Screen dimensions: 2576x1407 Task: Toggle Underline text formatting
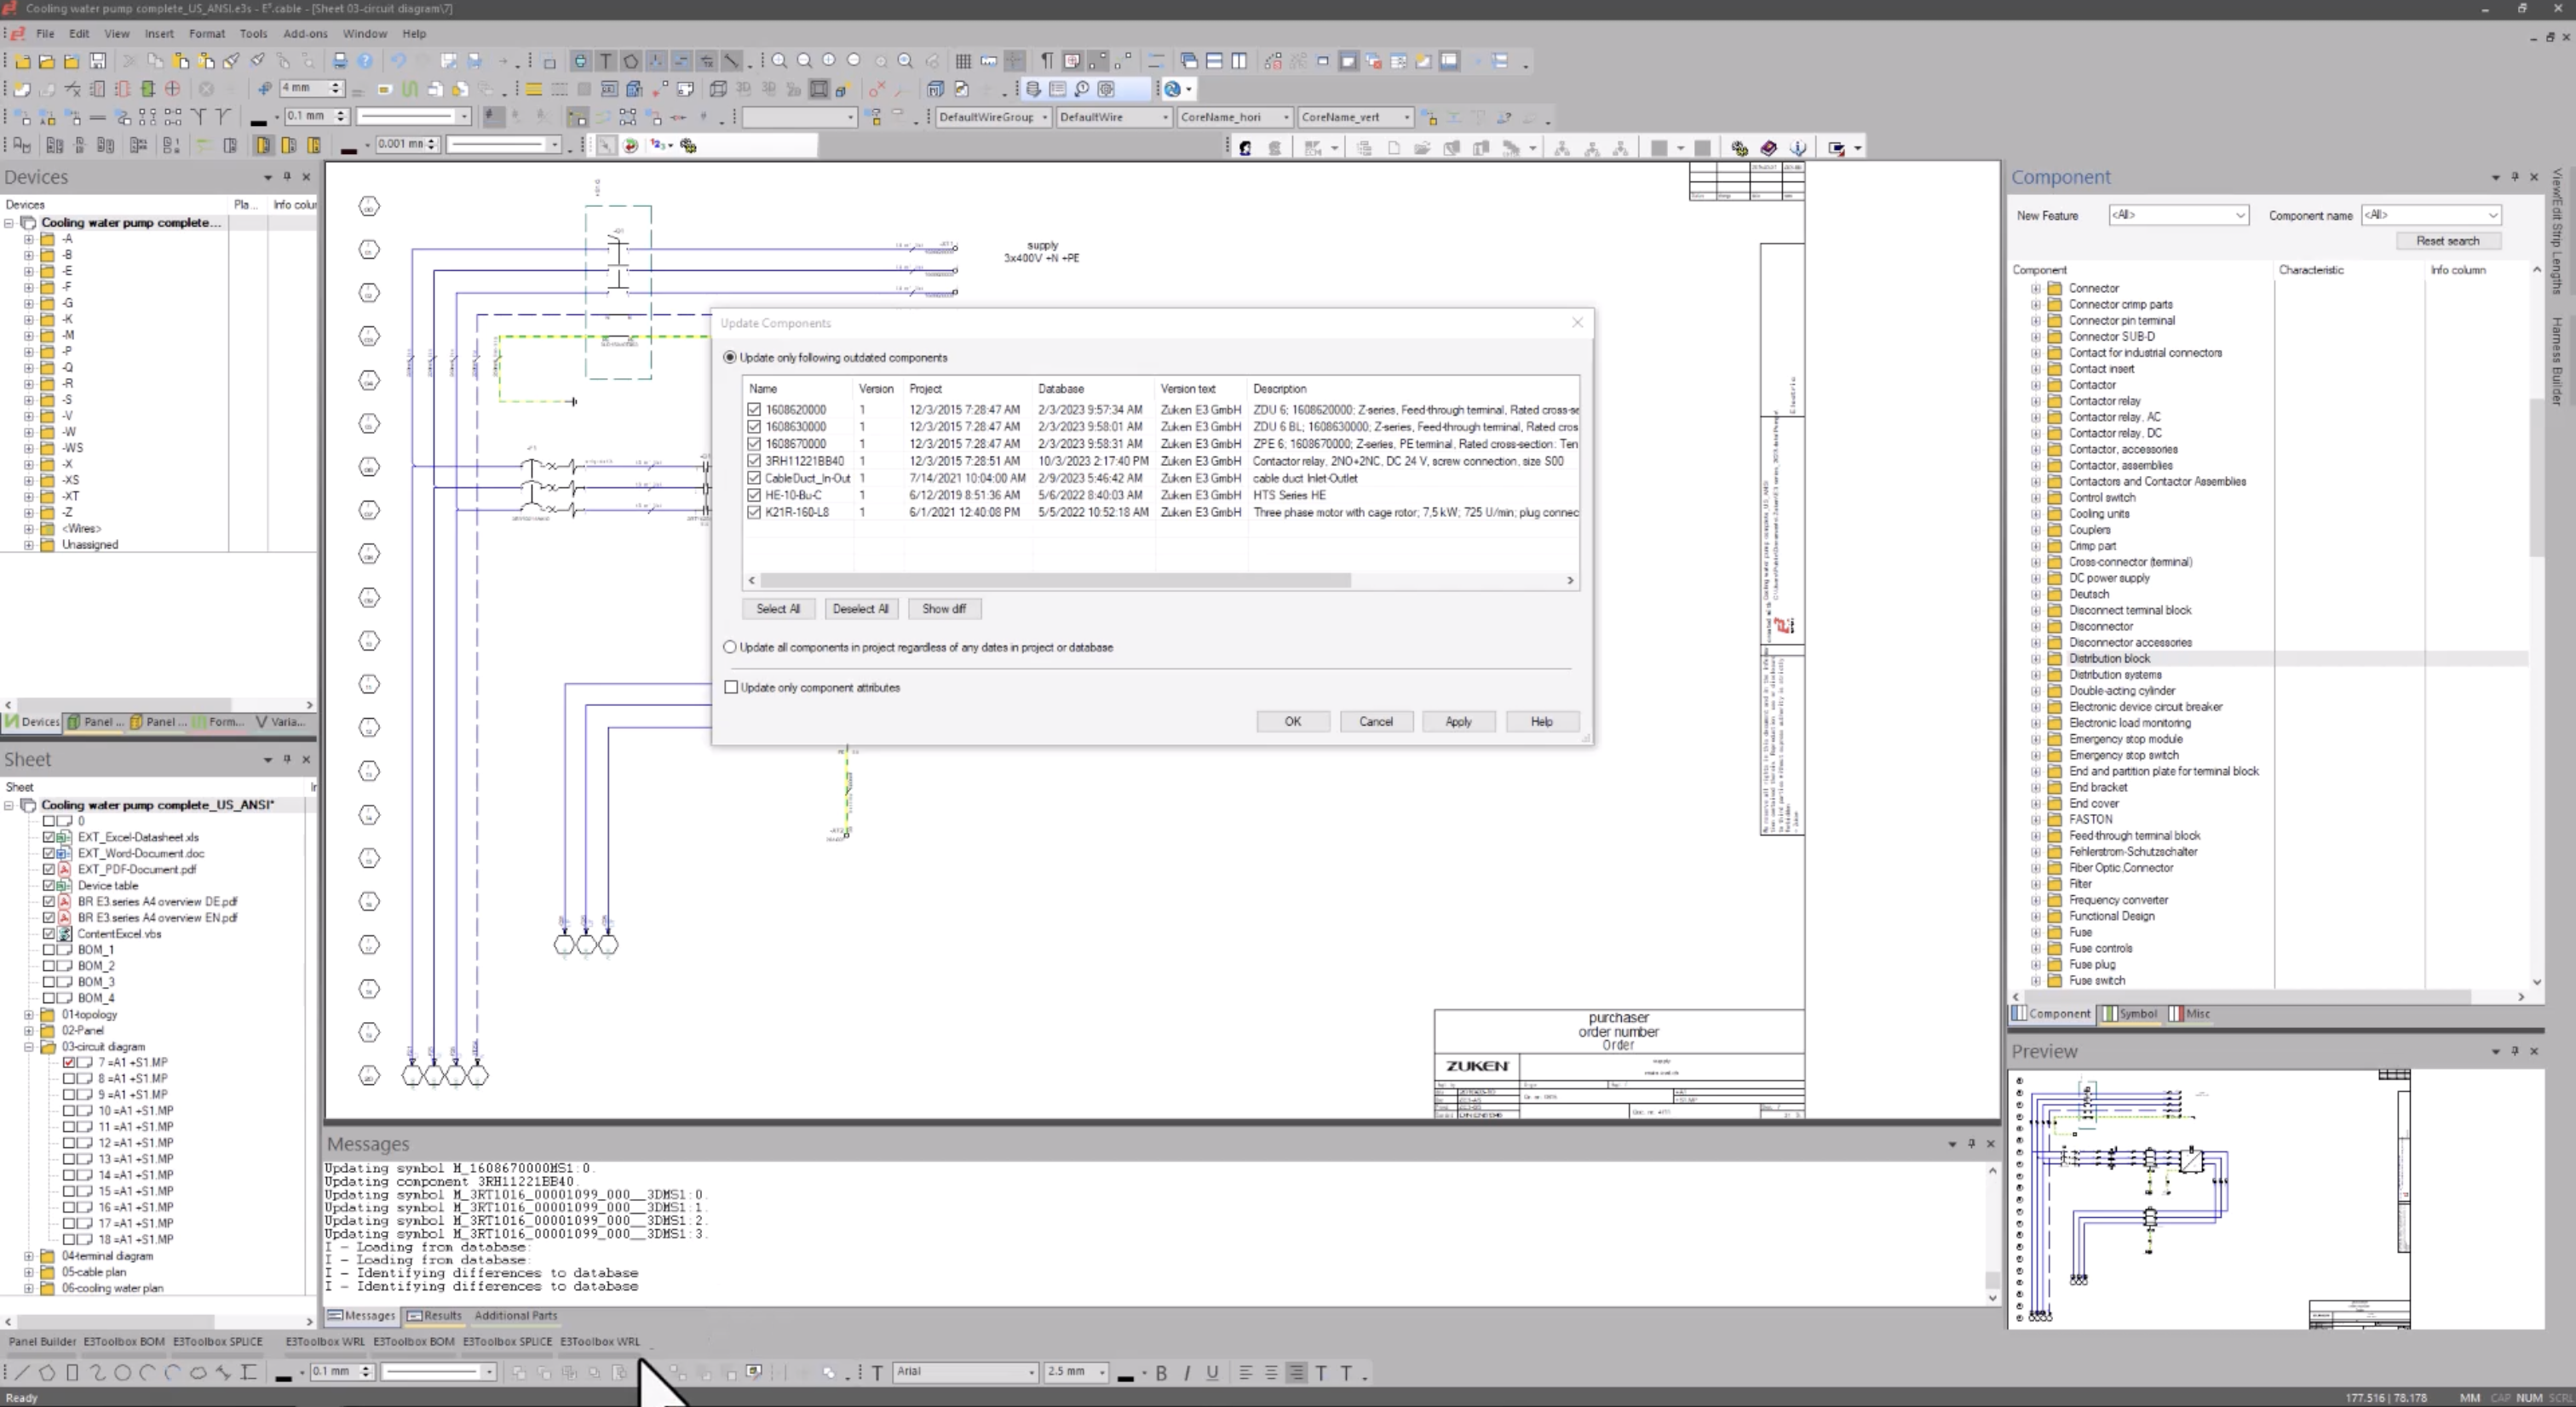pyautogui.click(x=1212, y=1373)
